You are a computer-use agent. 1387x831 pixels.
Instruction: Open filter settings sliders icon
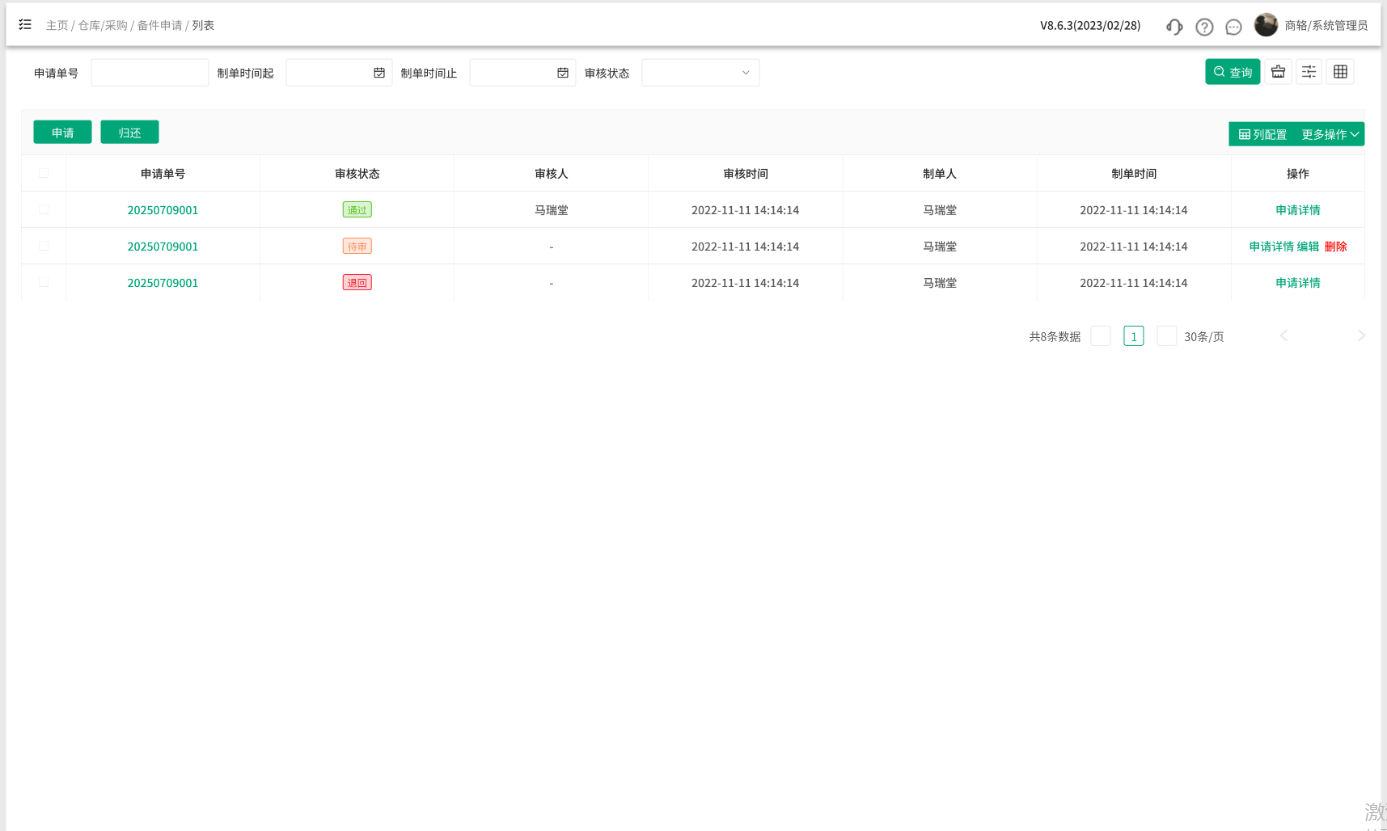[x=1308, y=72]
